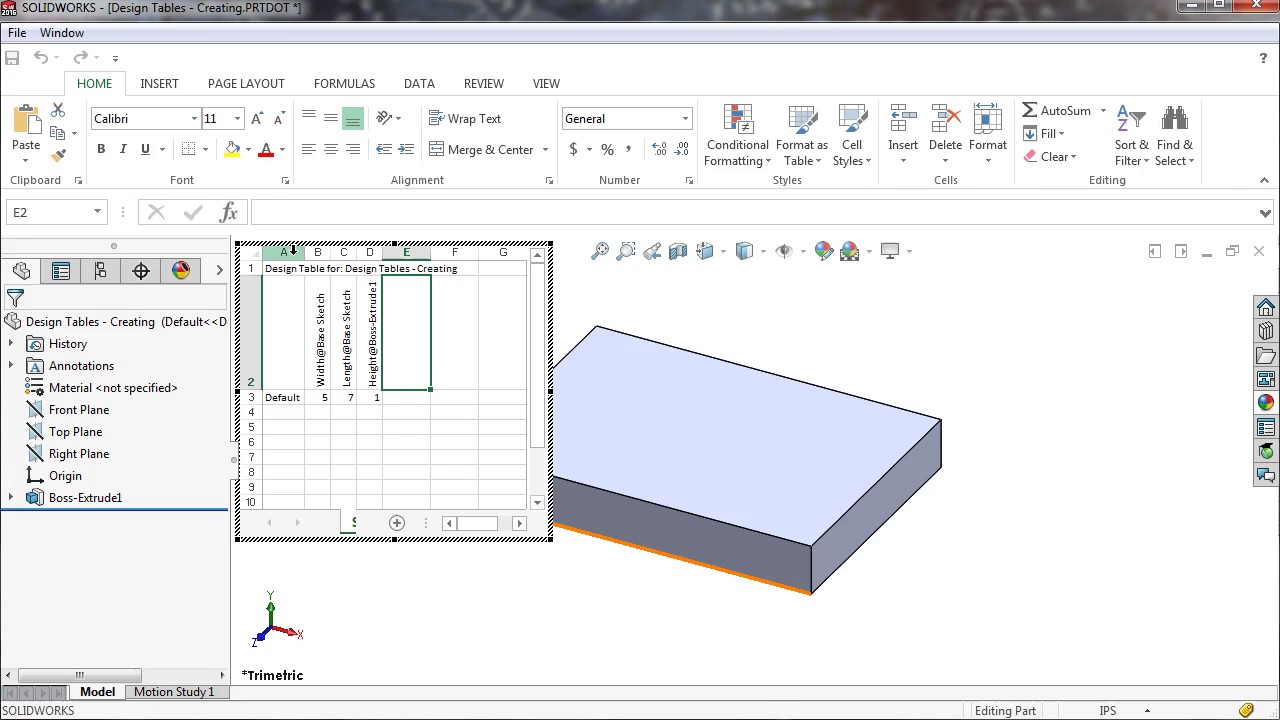Click Merge & Center
The height and width of the screenshot is (720, 1280).
[482, 149]
